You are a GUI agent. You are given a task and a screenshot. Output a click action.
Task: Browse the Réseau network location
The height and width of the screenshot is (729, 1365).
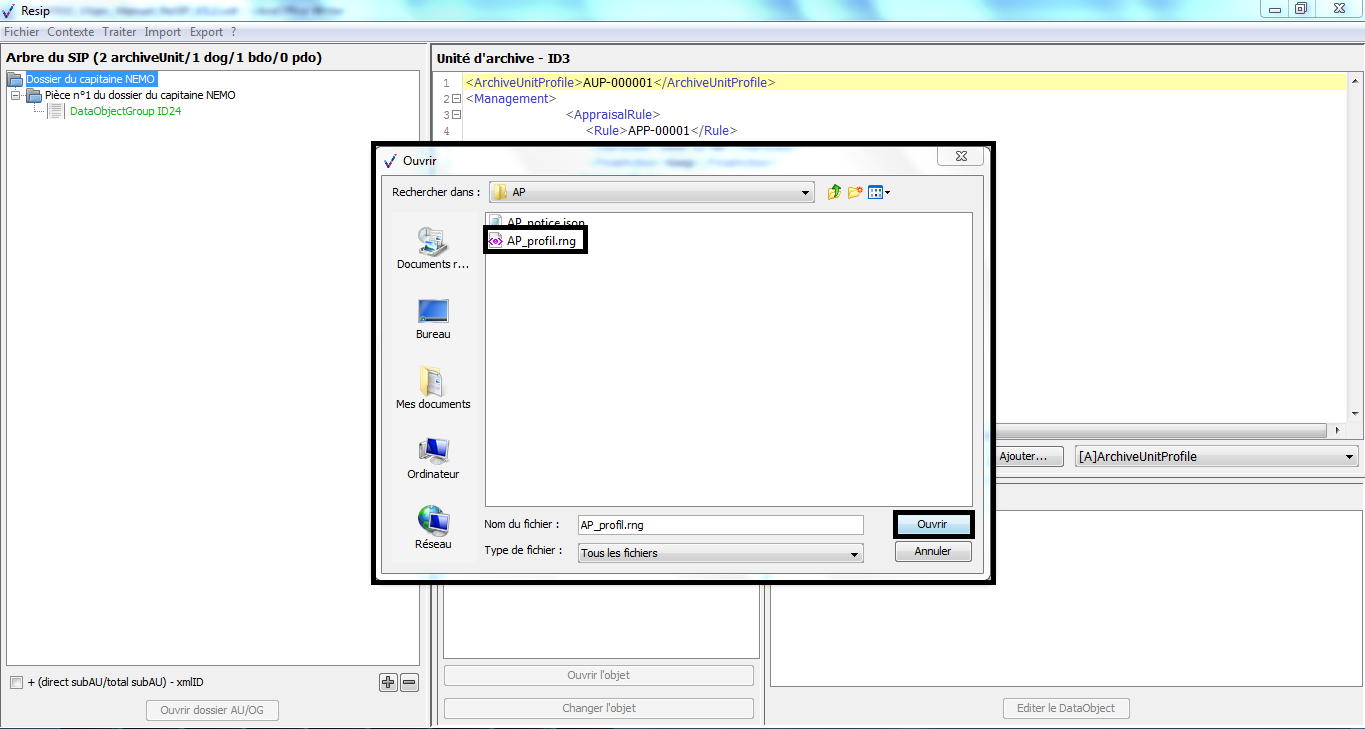pos(433,528)
